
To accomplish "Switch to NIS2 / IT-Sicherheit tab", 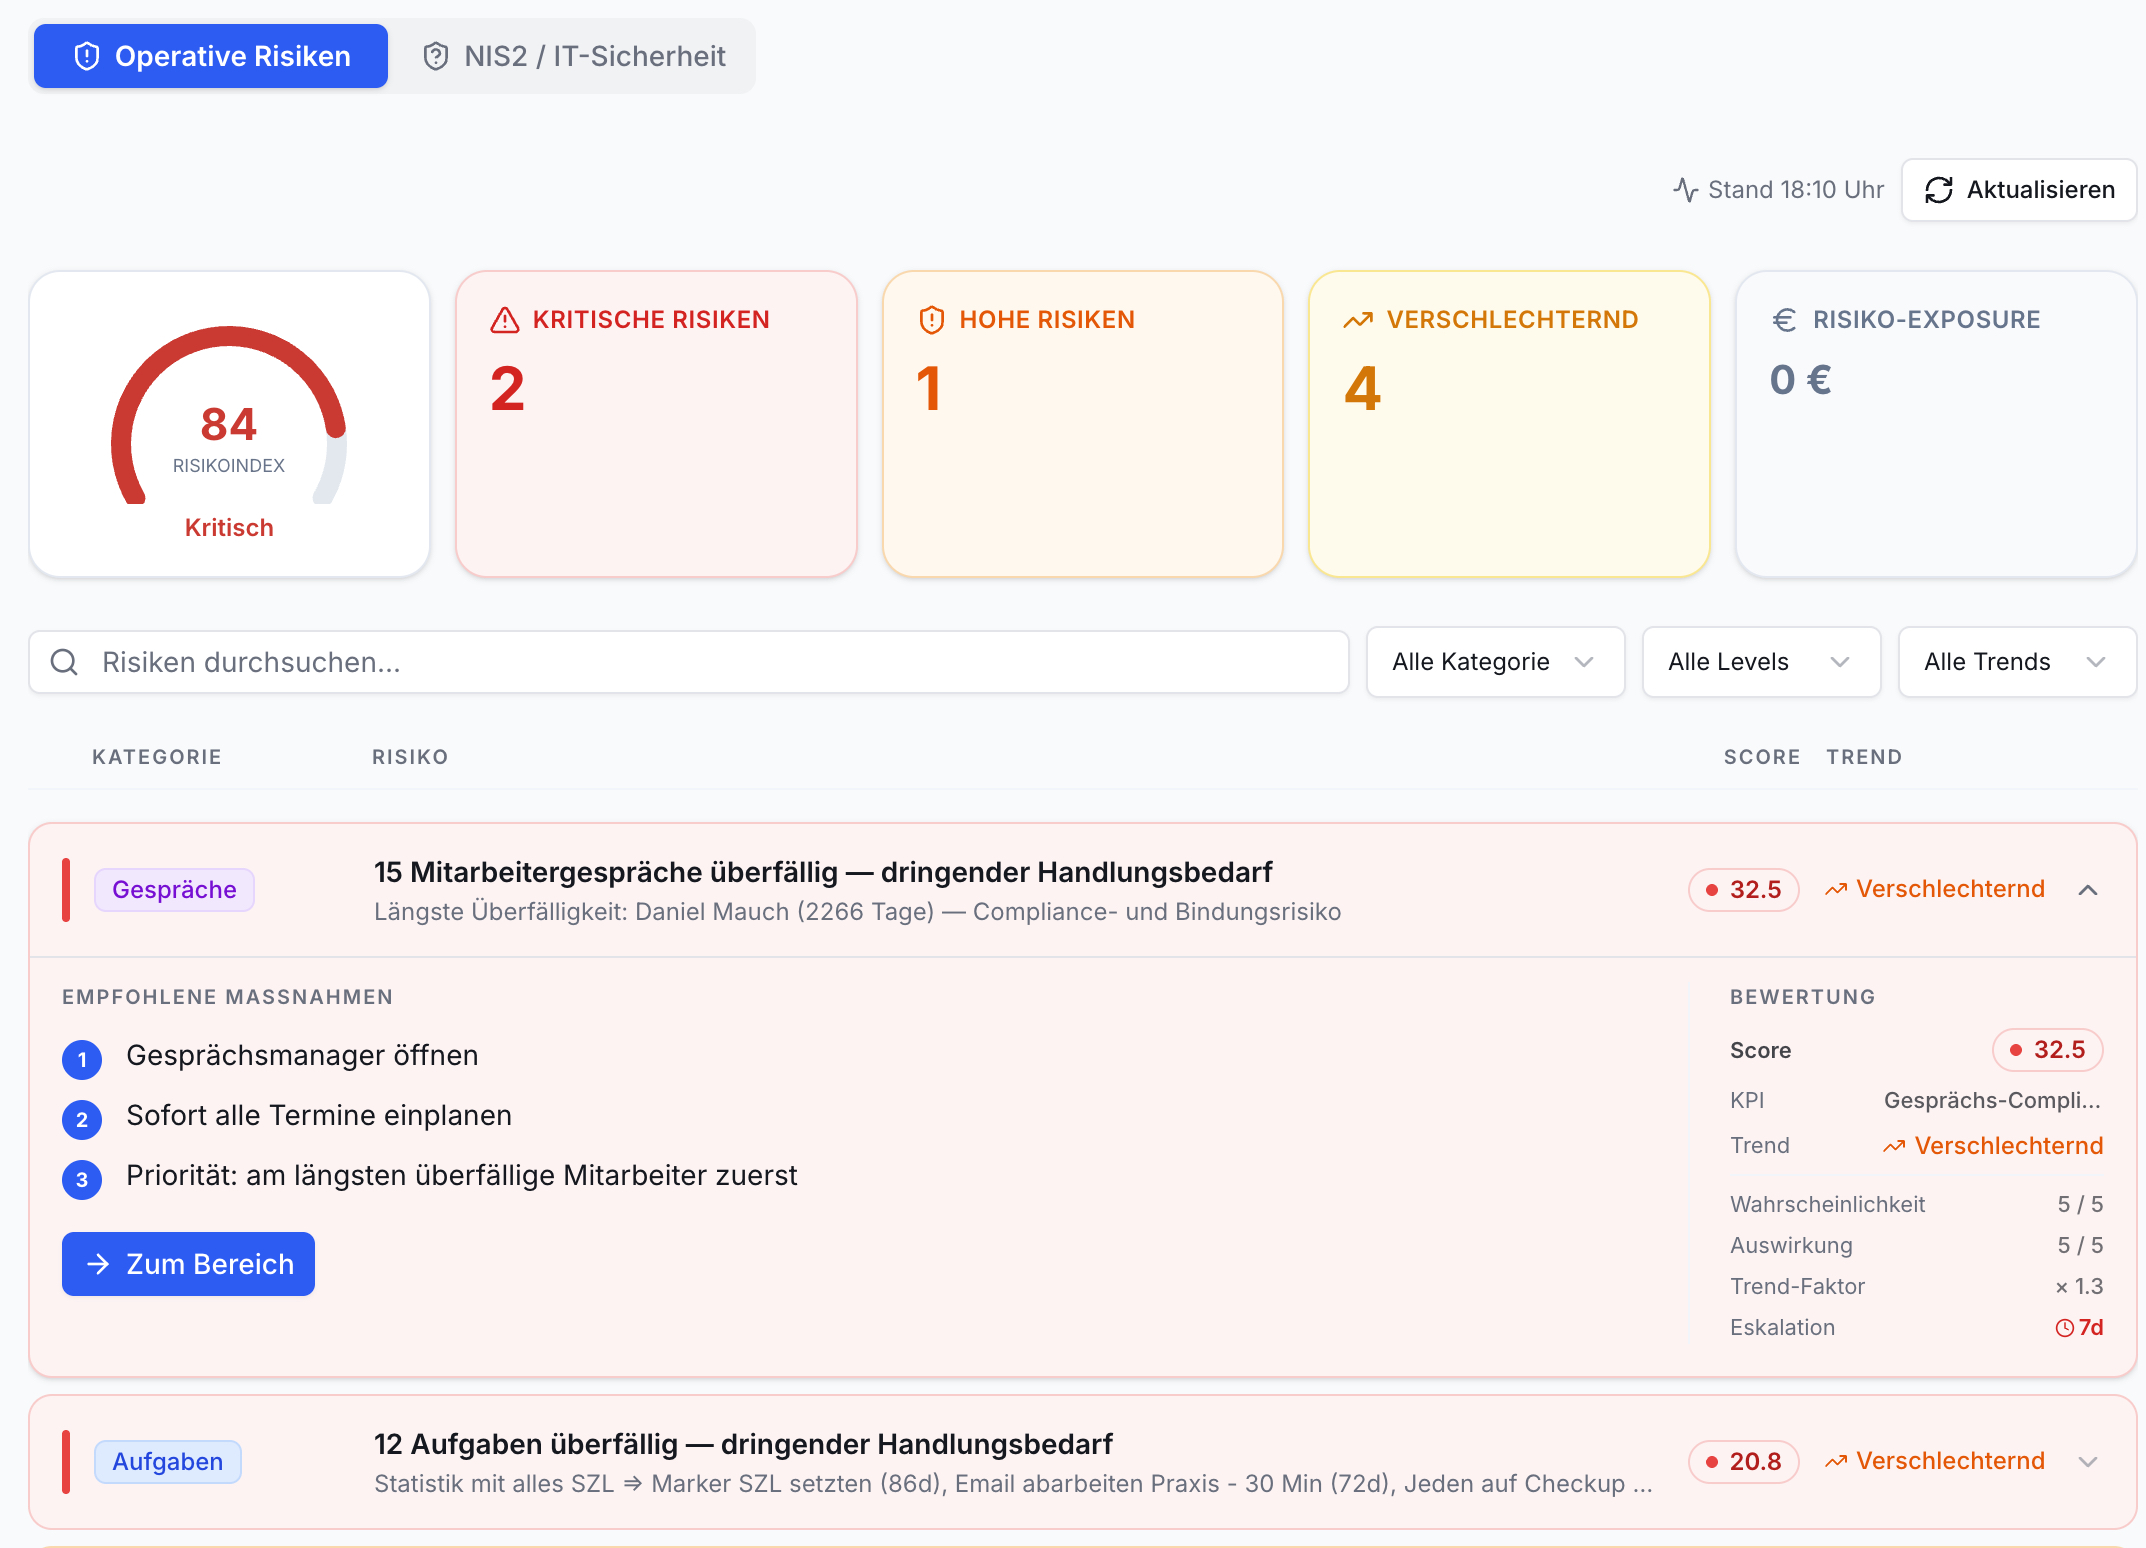I will click(574, 56).
